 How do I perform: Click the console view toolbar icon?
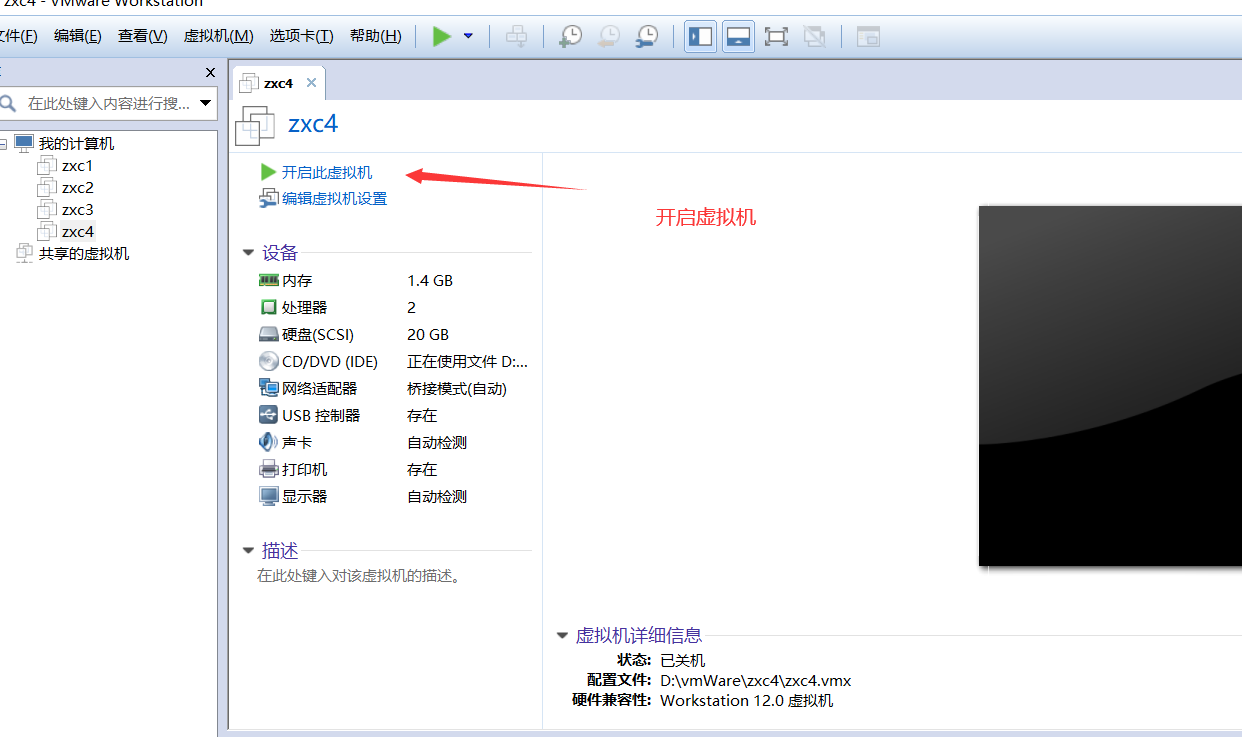[x=868, y=37]
